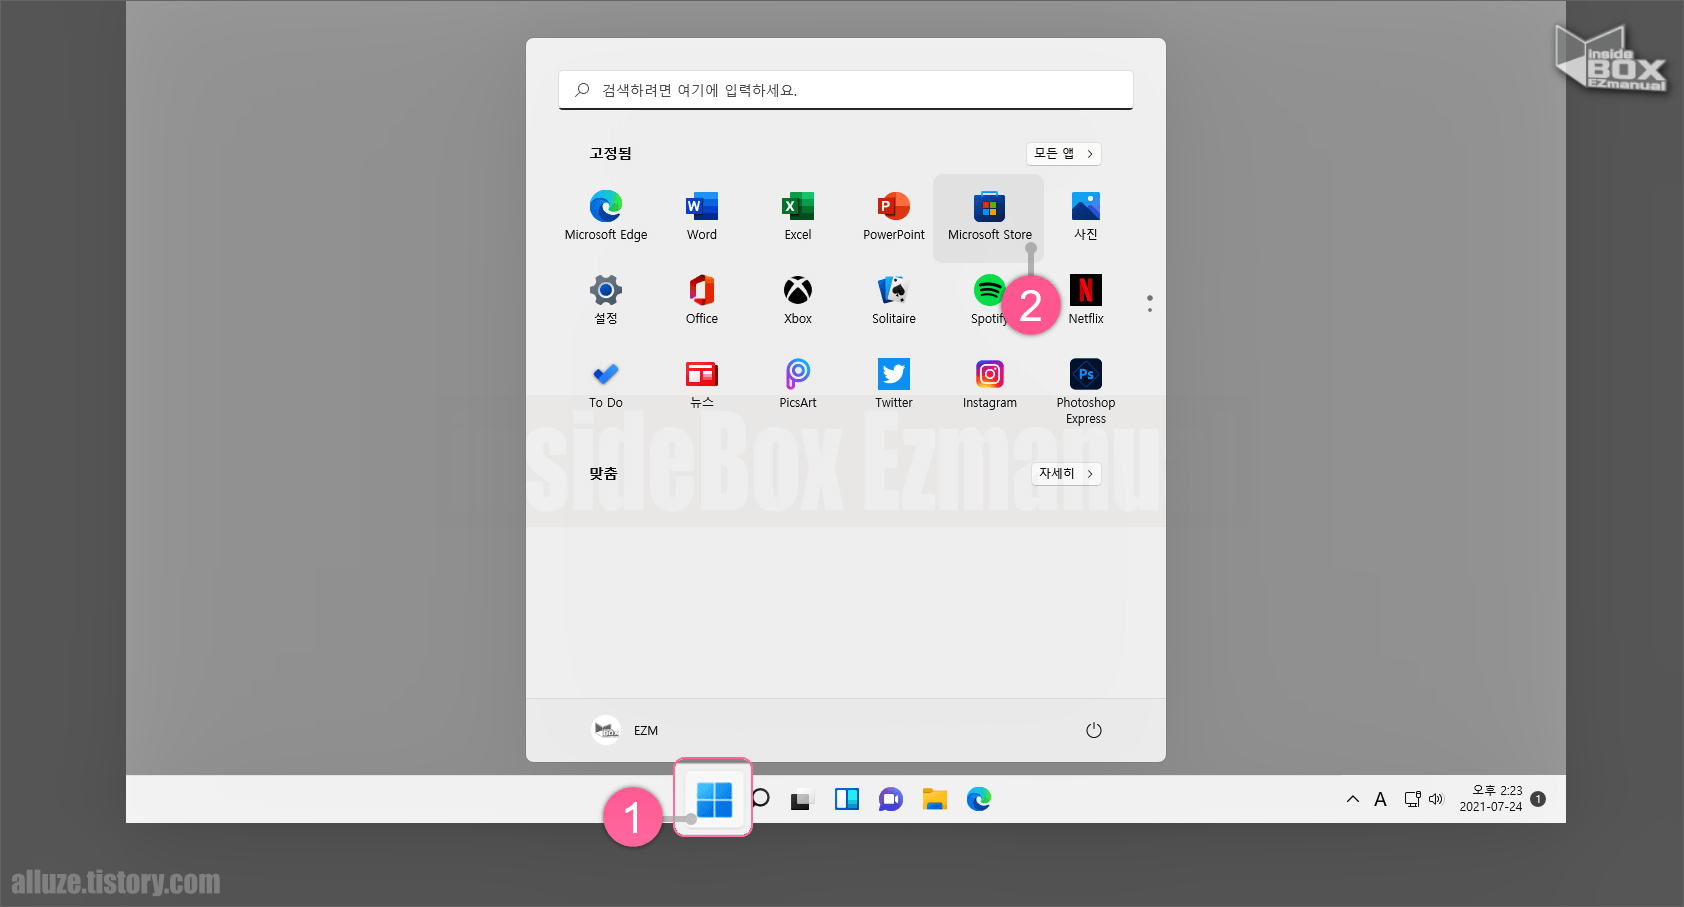Launch Microsoft Edge from the taskbar
Image resolution: width=1684 pixels, height=907 pixels.
(979, 799)
